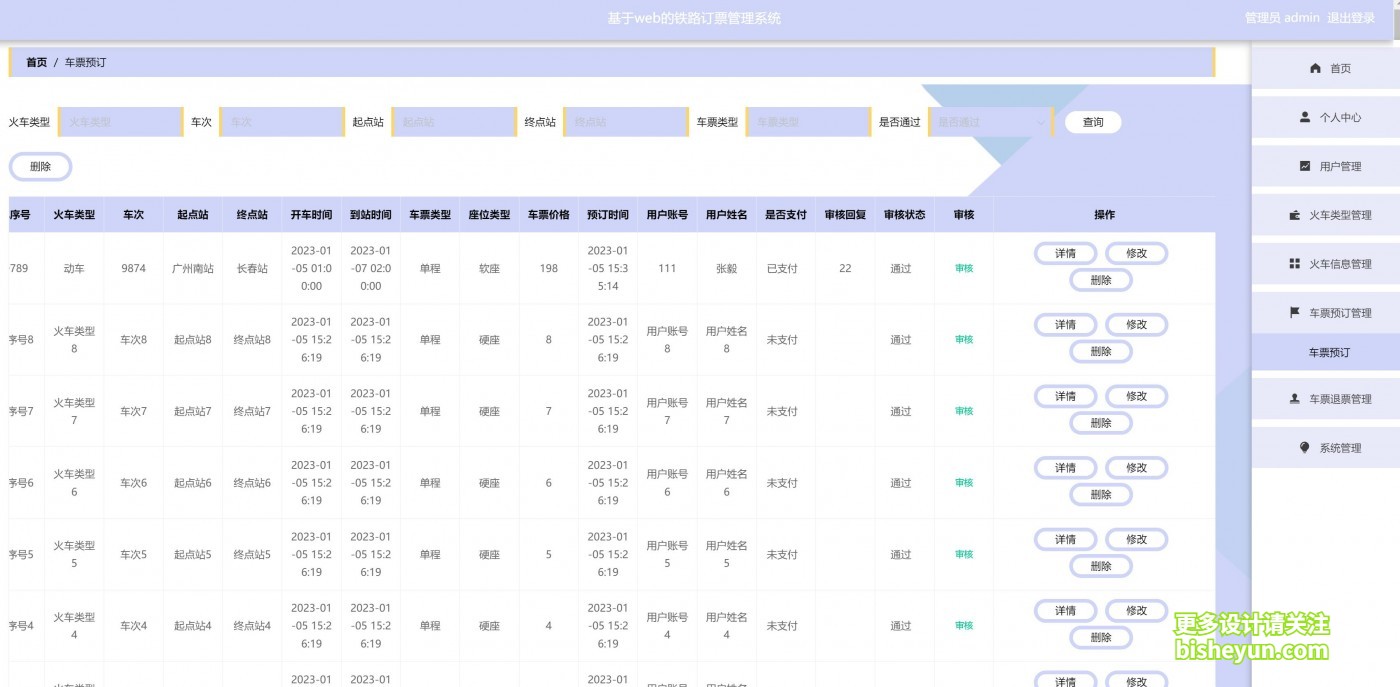The width and height of the screenshot is (1400, 687).
Task: Click 详情 for the 车次5 row
Action: click(1065, 540)
